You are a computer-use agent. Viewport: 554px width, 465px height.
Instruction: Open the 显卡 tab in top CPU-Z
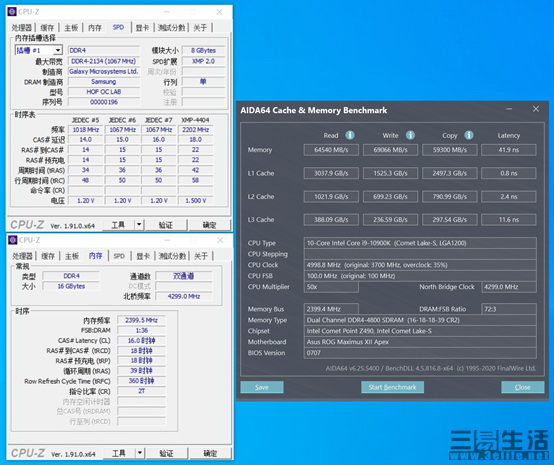tap(142, 28)
